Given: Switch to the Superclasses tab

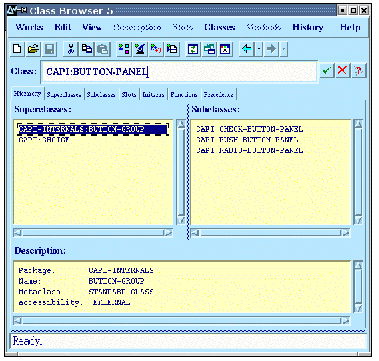Looking at the screenshot, I should point(64,95).
